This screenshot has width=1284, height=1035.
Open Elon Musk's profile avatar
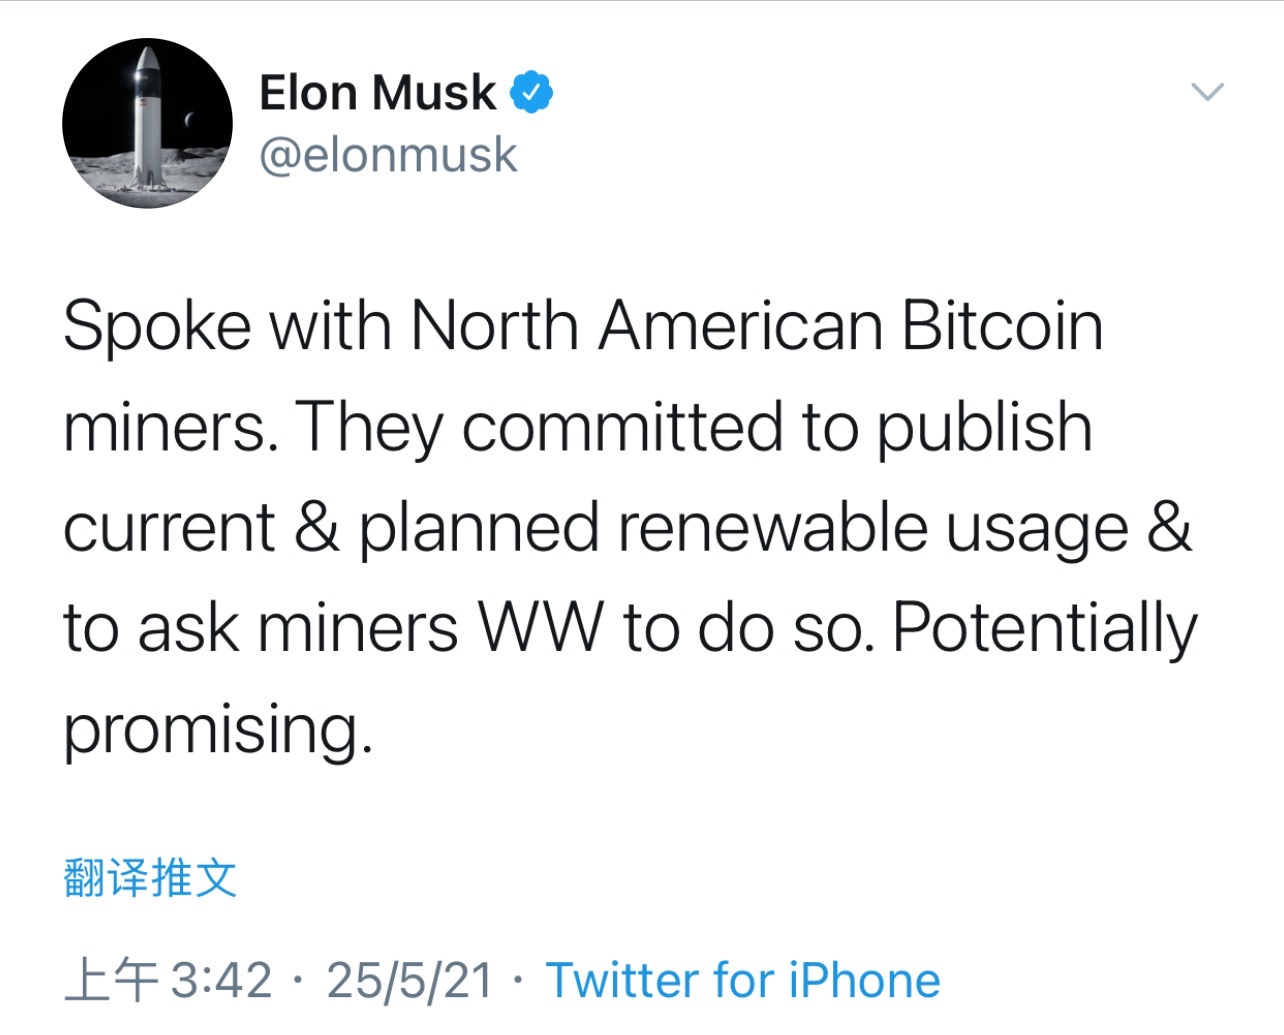(x=147, y=123)
